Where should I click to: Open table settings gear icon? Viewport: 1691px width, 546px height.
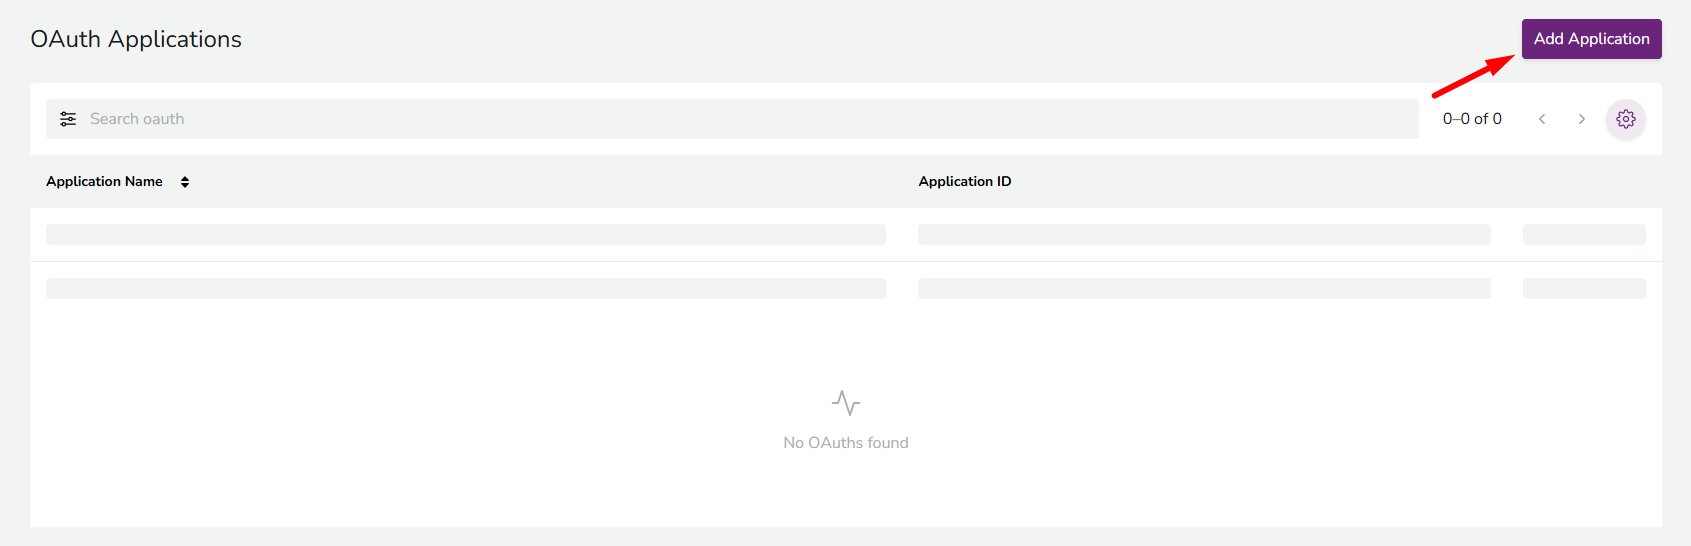pos(1626,119)
